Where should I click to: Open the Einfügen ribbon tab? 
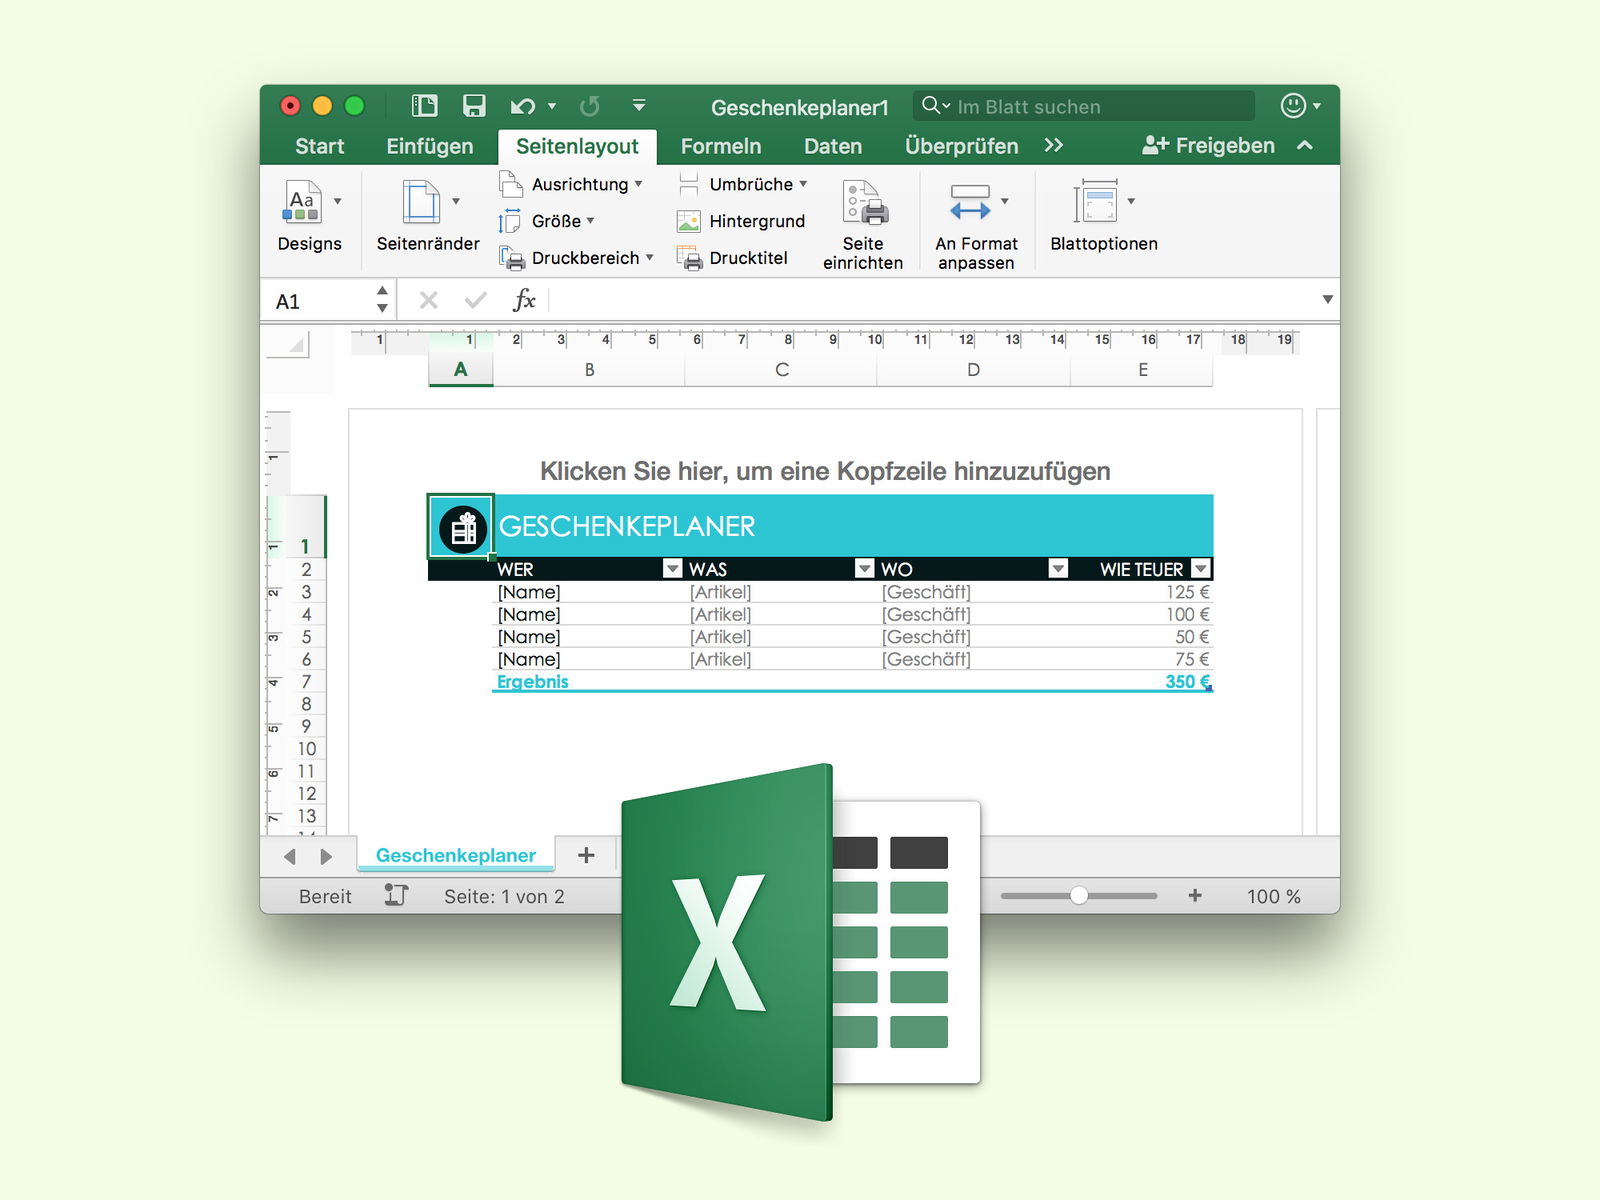click(430, 146)
